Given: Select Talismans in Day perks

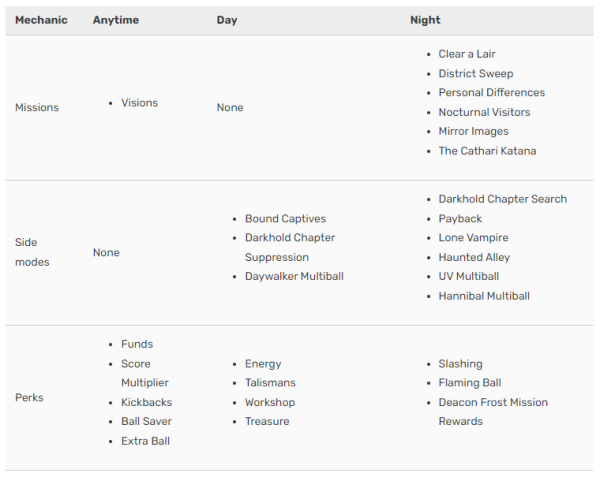Looking at the screenshot, I should pos(270,383).
